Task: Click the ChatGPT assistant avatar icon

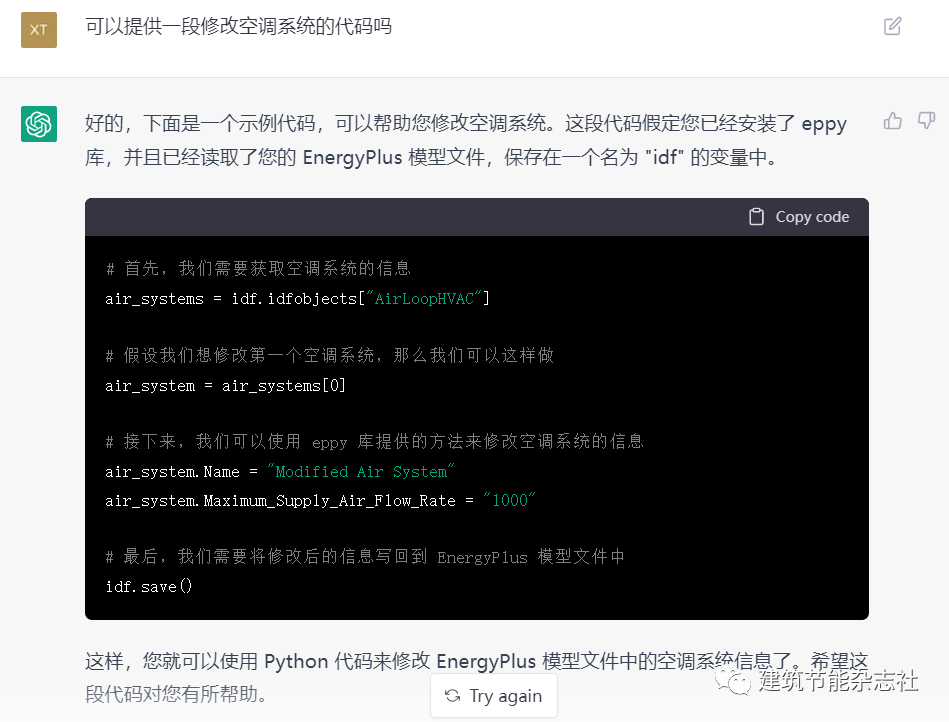Action: point(38,124)
